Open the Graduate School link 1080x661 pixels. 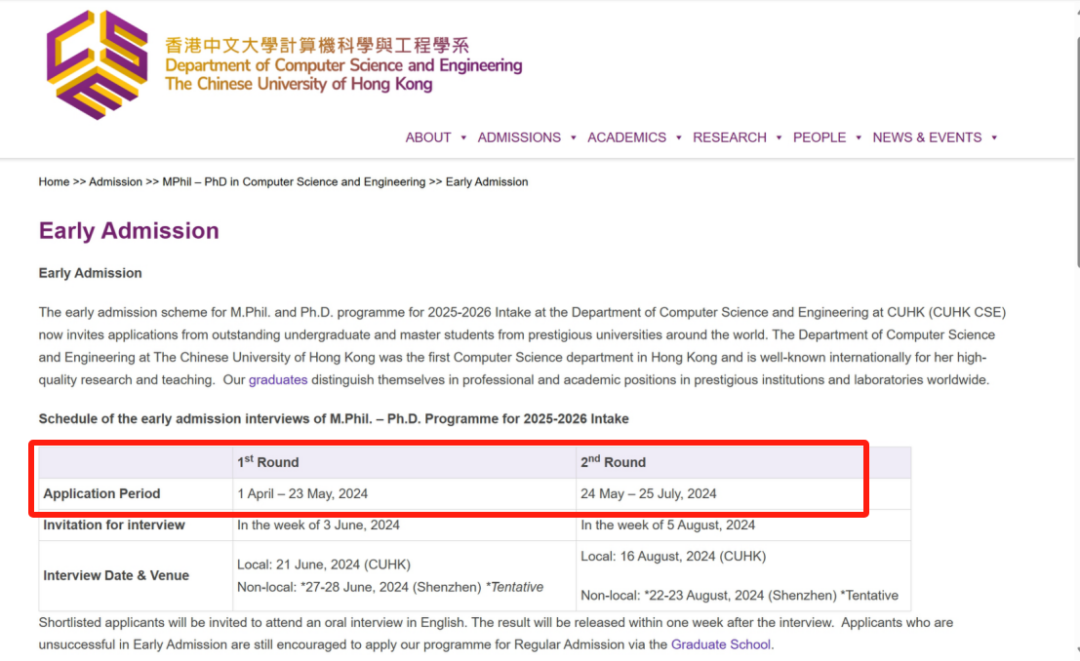tap(720, 644)
